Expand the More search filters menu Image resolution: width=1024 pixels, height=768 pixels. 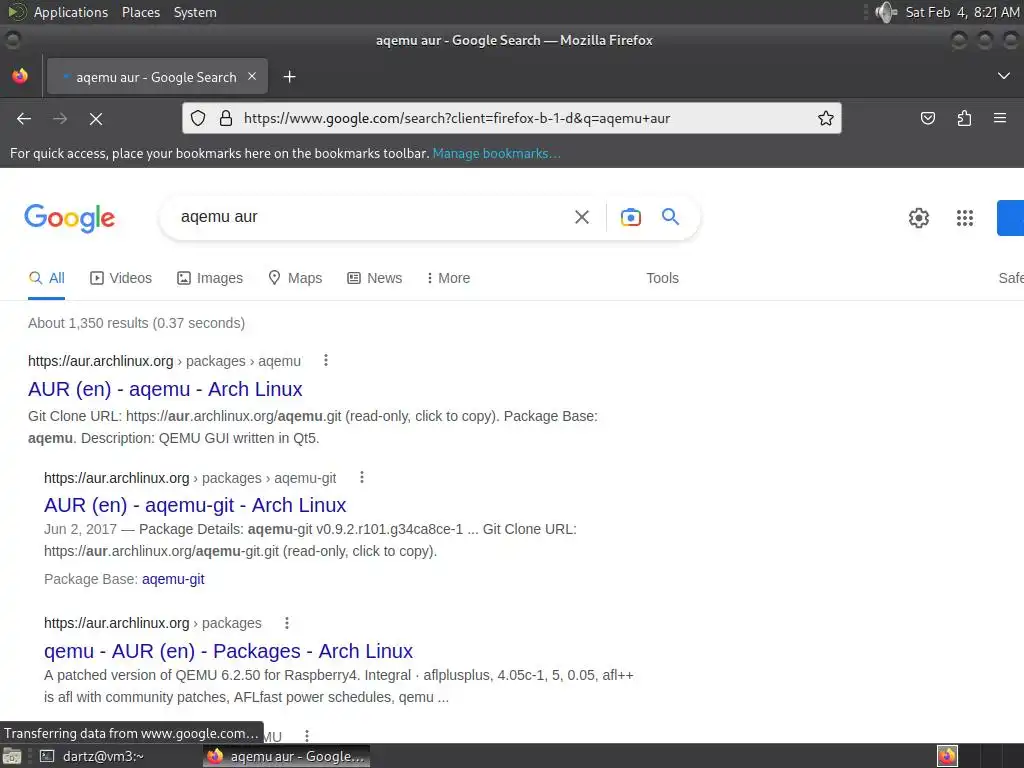click(x=448, y=278)
